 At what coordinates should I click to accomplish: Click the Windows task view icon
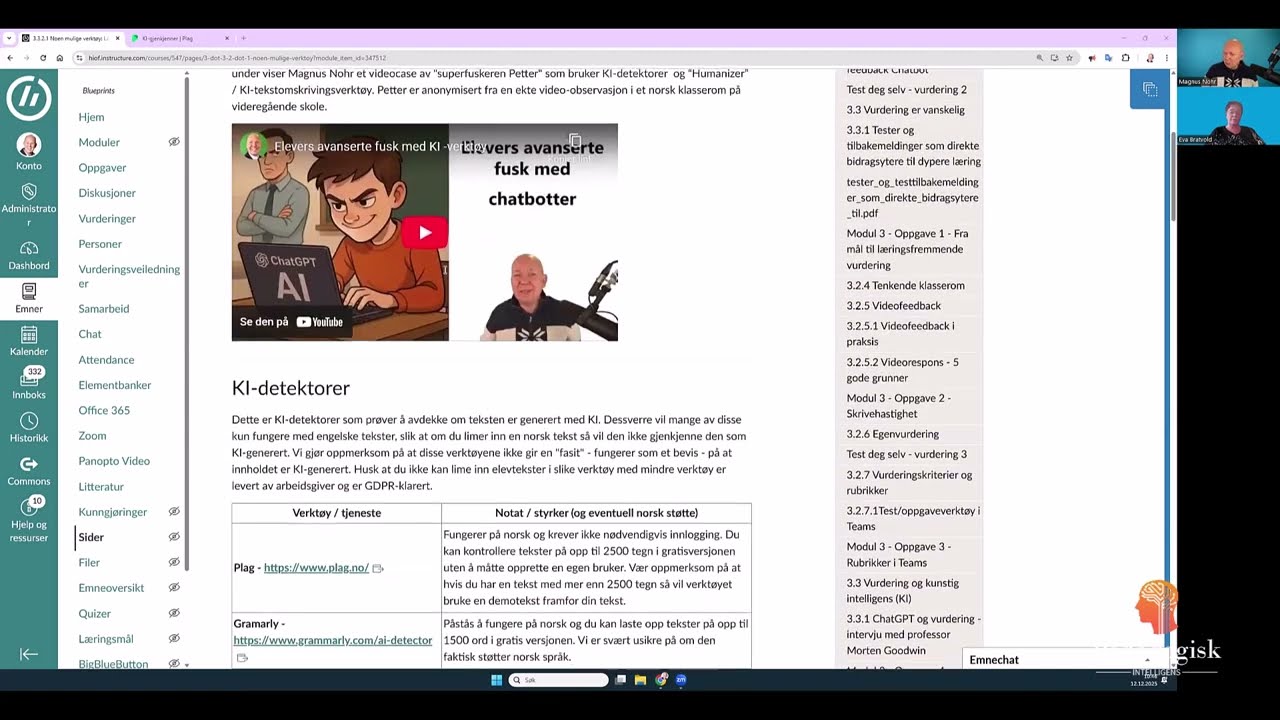tap(620, 680)
